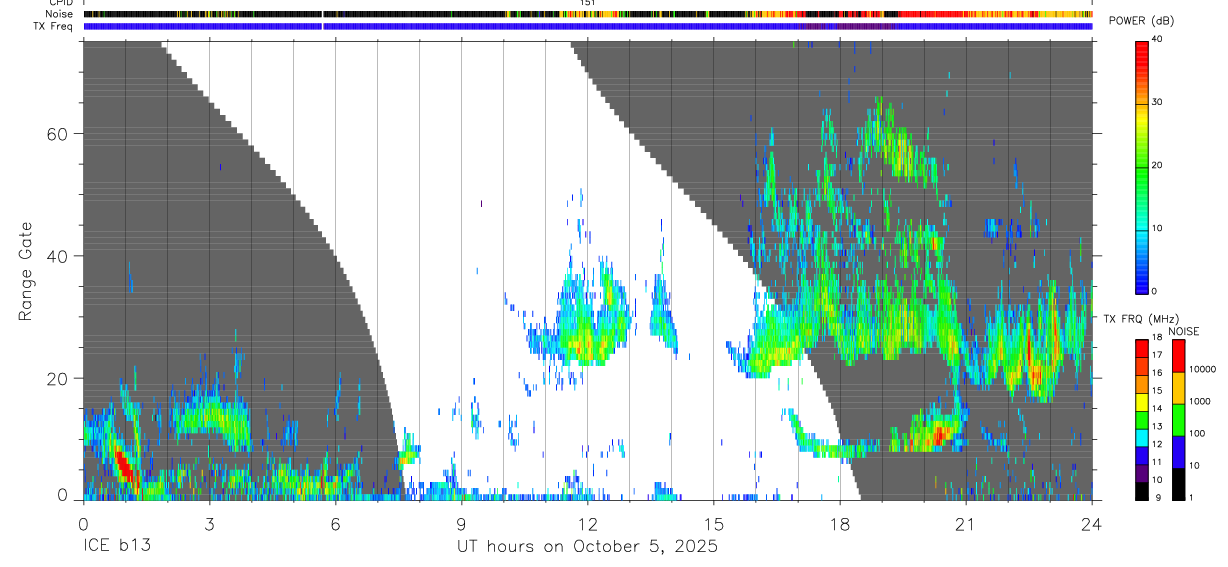Click the '13' label on the TX FRQ scale
Image resolution: width=1228 pixels, height=567 pixels.
[x=1157, y=426]
